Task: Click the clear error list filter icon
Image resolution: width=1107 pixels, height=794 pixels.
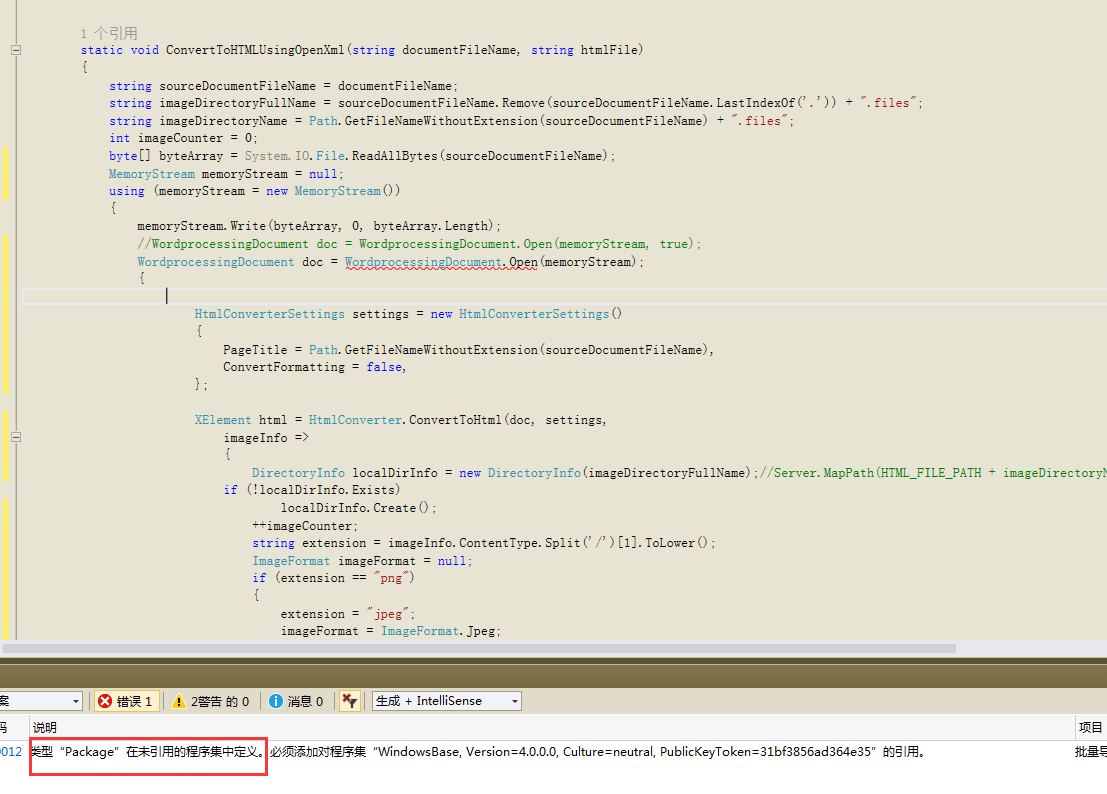Action: click(349, 701)
